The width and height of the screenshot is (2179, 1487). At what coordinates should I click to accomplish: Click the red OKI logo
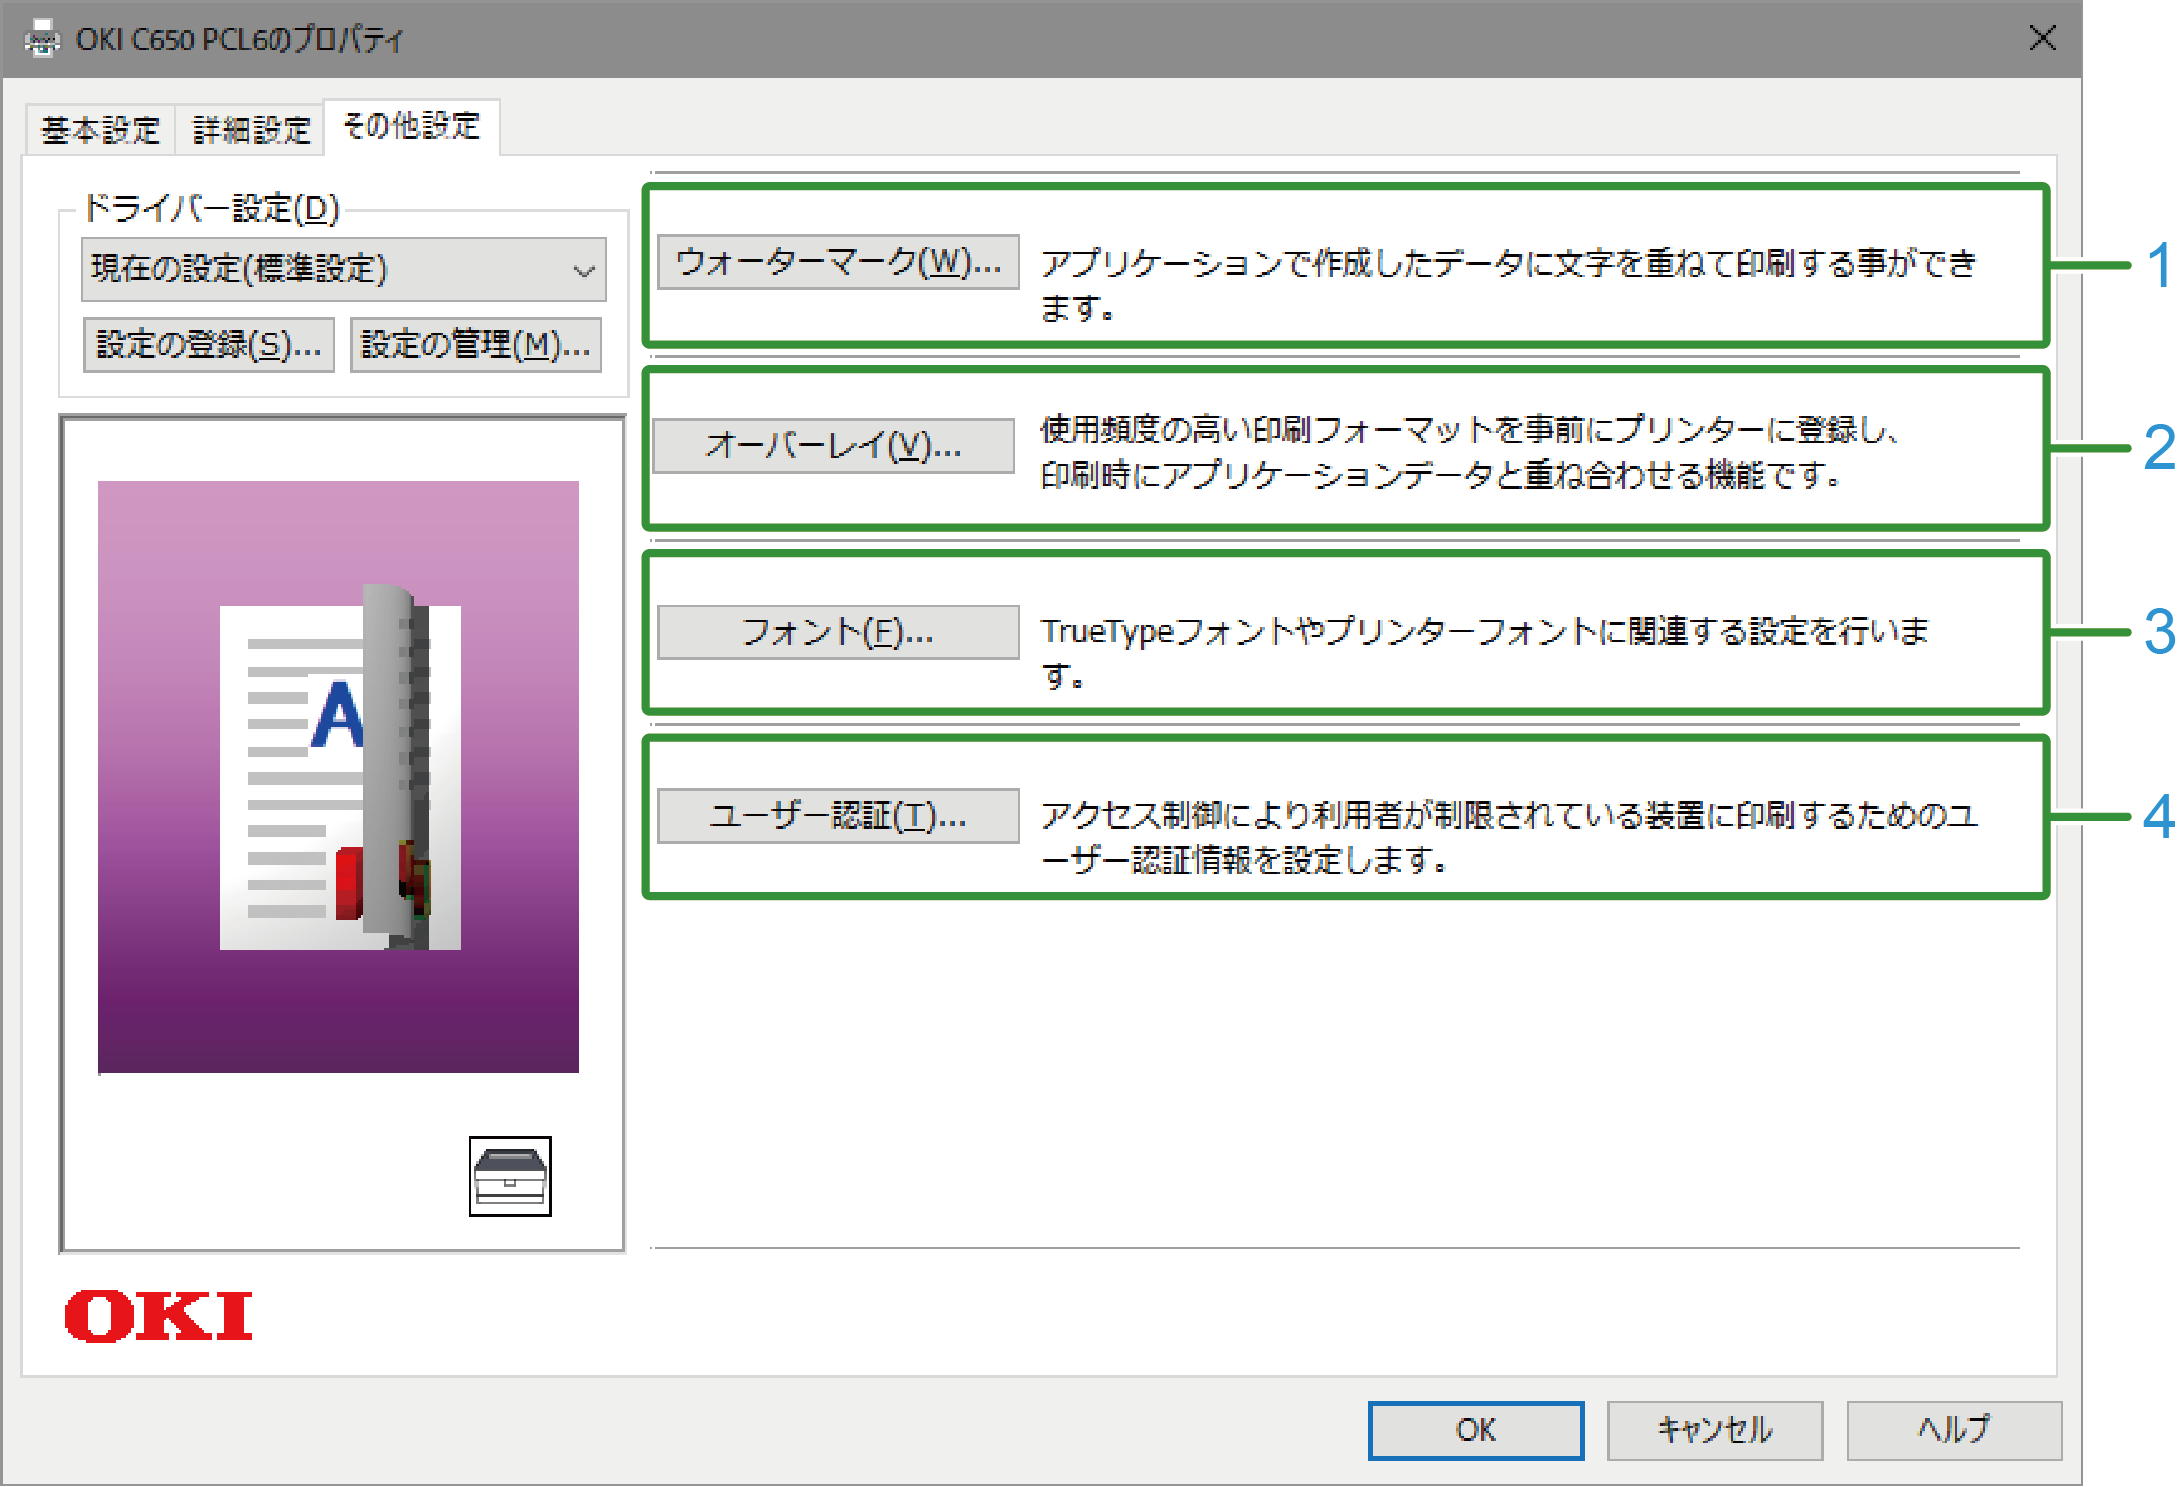(x=158, y=1316)
